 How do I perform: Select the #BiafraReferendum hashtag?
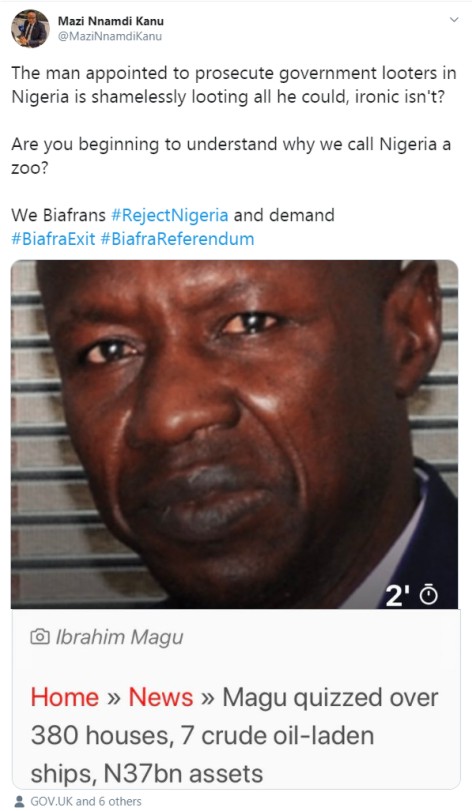coord(177,239)
